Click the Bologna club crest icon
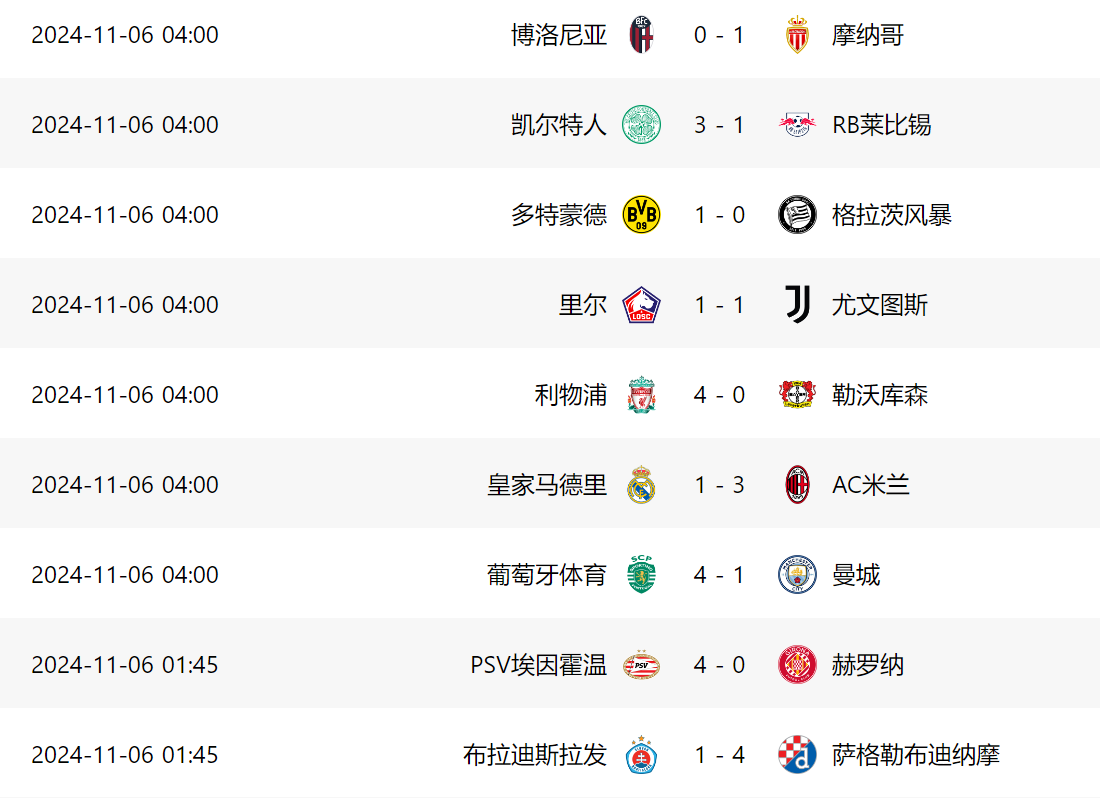The width and height of the screenshot is (1100, 798). click(641, 35)
